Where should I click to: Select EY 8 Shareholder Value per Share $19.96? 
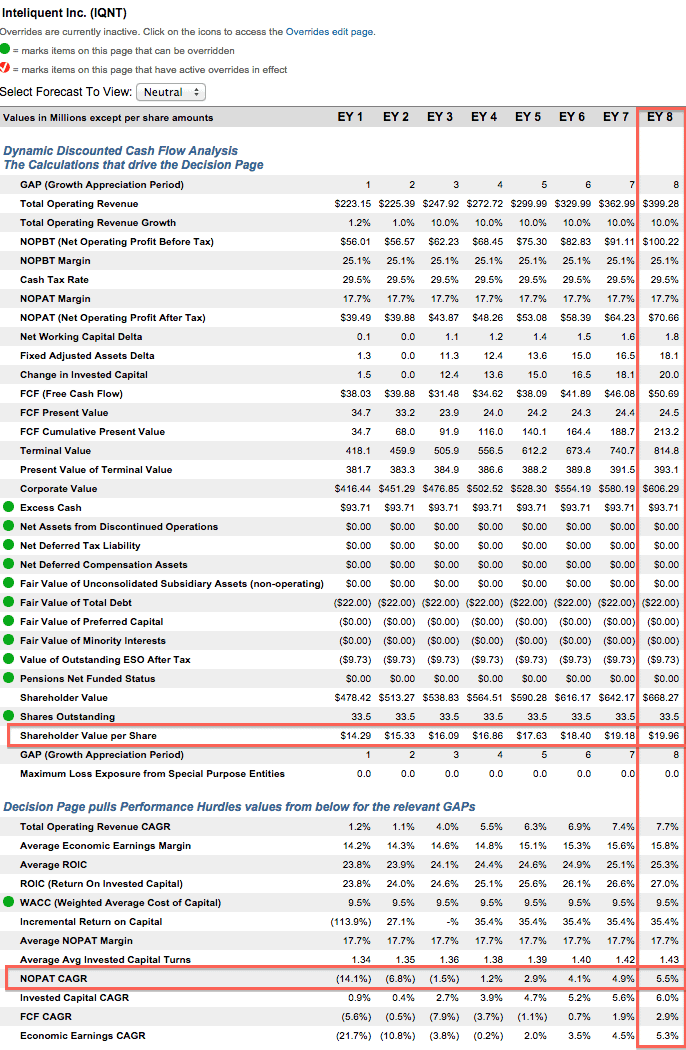click(663, 735)
